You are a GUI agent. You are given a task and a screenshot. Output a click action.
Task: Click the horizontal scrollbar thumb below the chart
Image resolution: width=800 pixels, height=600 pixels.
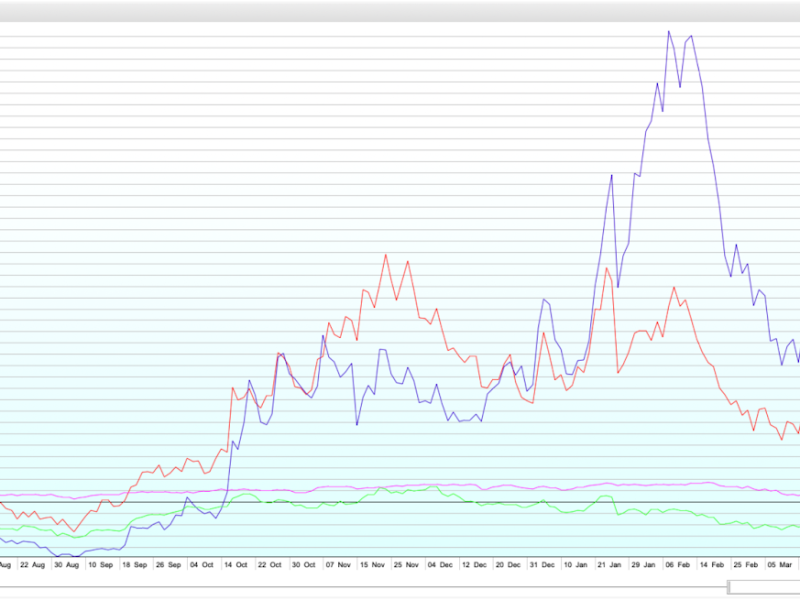pos(764,587)
